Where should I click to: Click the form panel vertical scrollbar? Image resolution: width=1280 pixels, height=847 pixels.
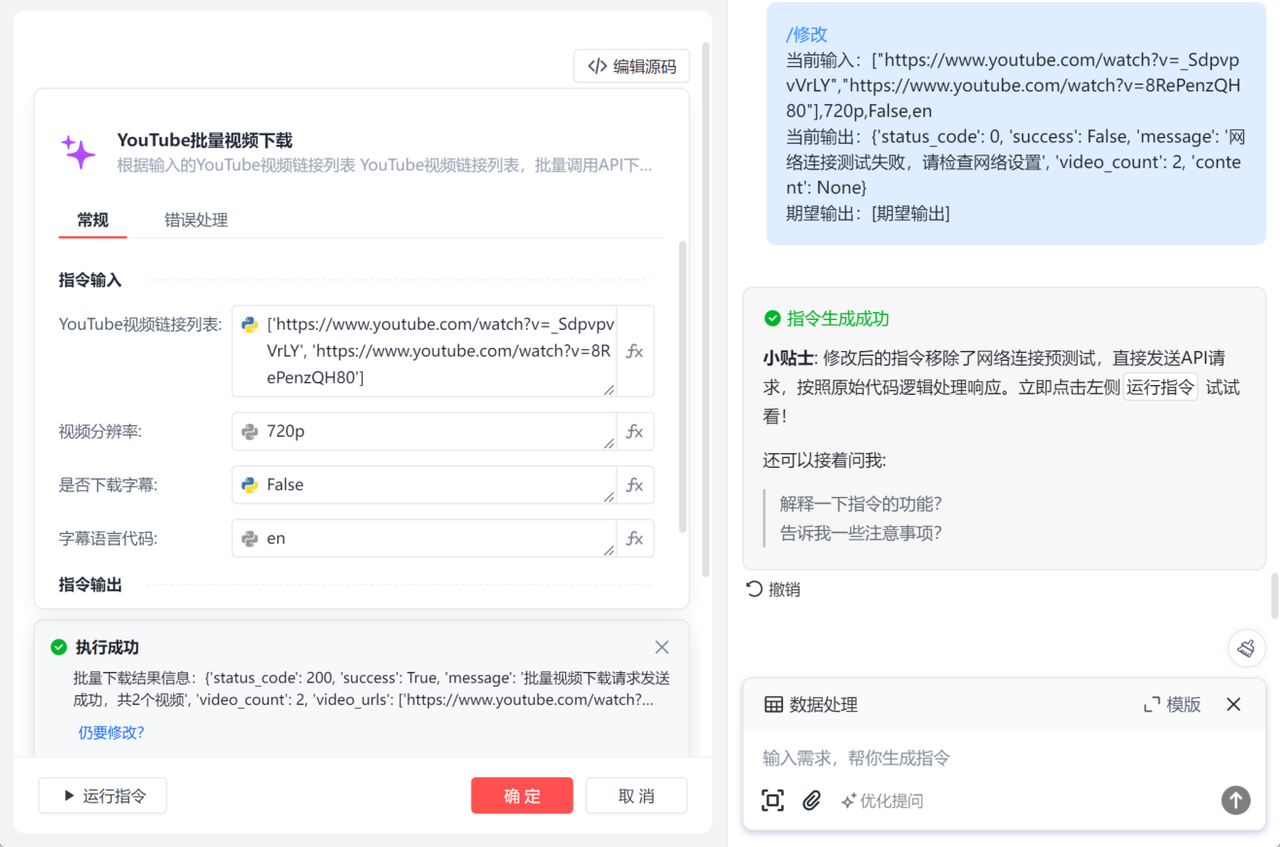tap(683, 386)
